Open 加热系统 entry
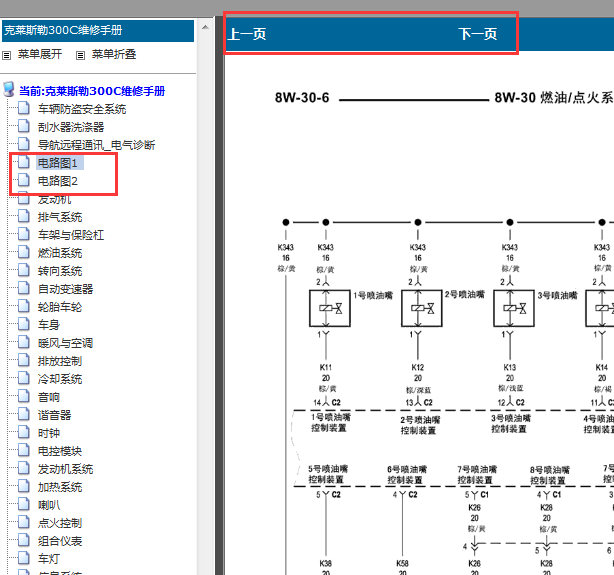Screen dimensions: 614x575 60,487
